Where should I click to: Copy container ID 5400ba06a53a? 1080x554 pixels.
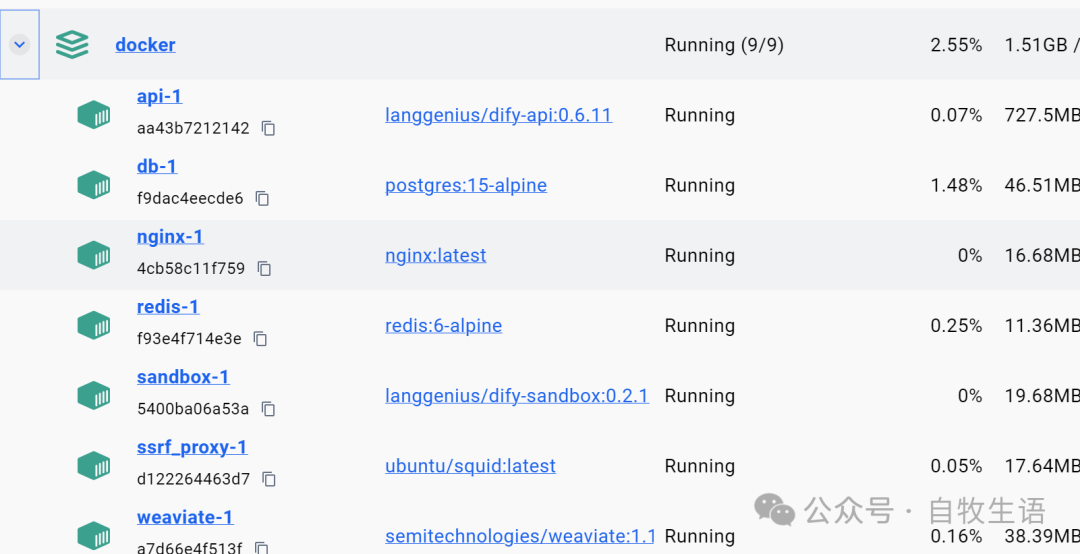269,409
